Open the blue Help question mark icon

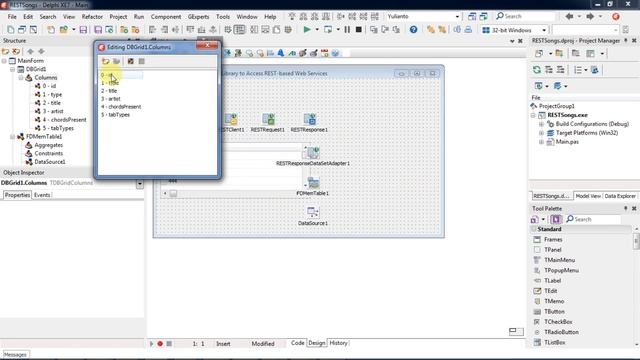tap(413, 29)
